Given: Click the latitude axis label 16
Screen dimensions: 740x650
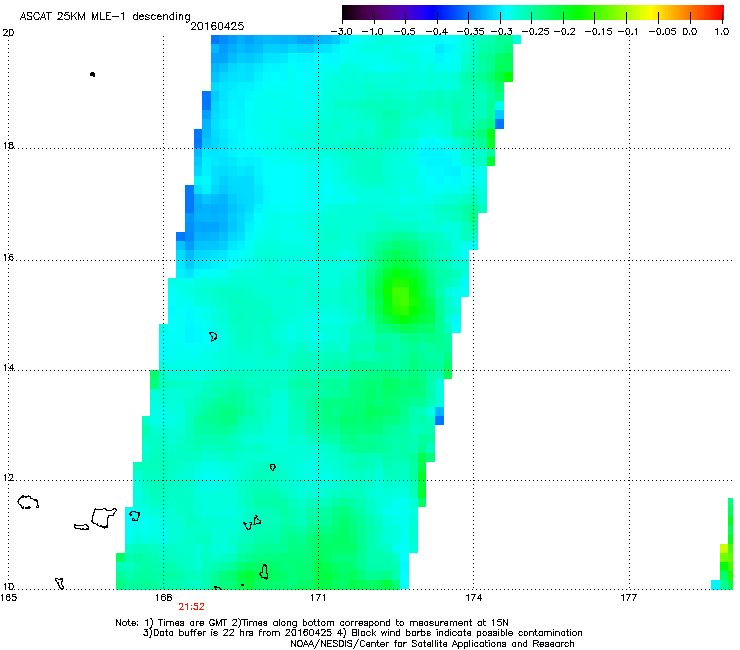Looking at the screenshot, I should pos(8,258).
